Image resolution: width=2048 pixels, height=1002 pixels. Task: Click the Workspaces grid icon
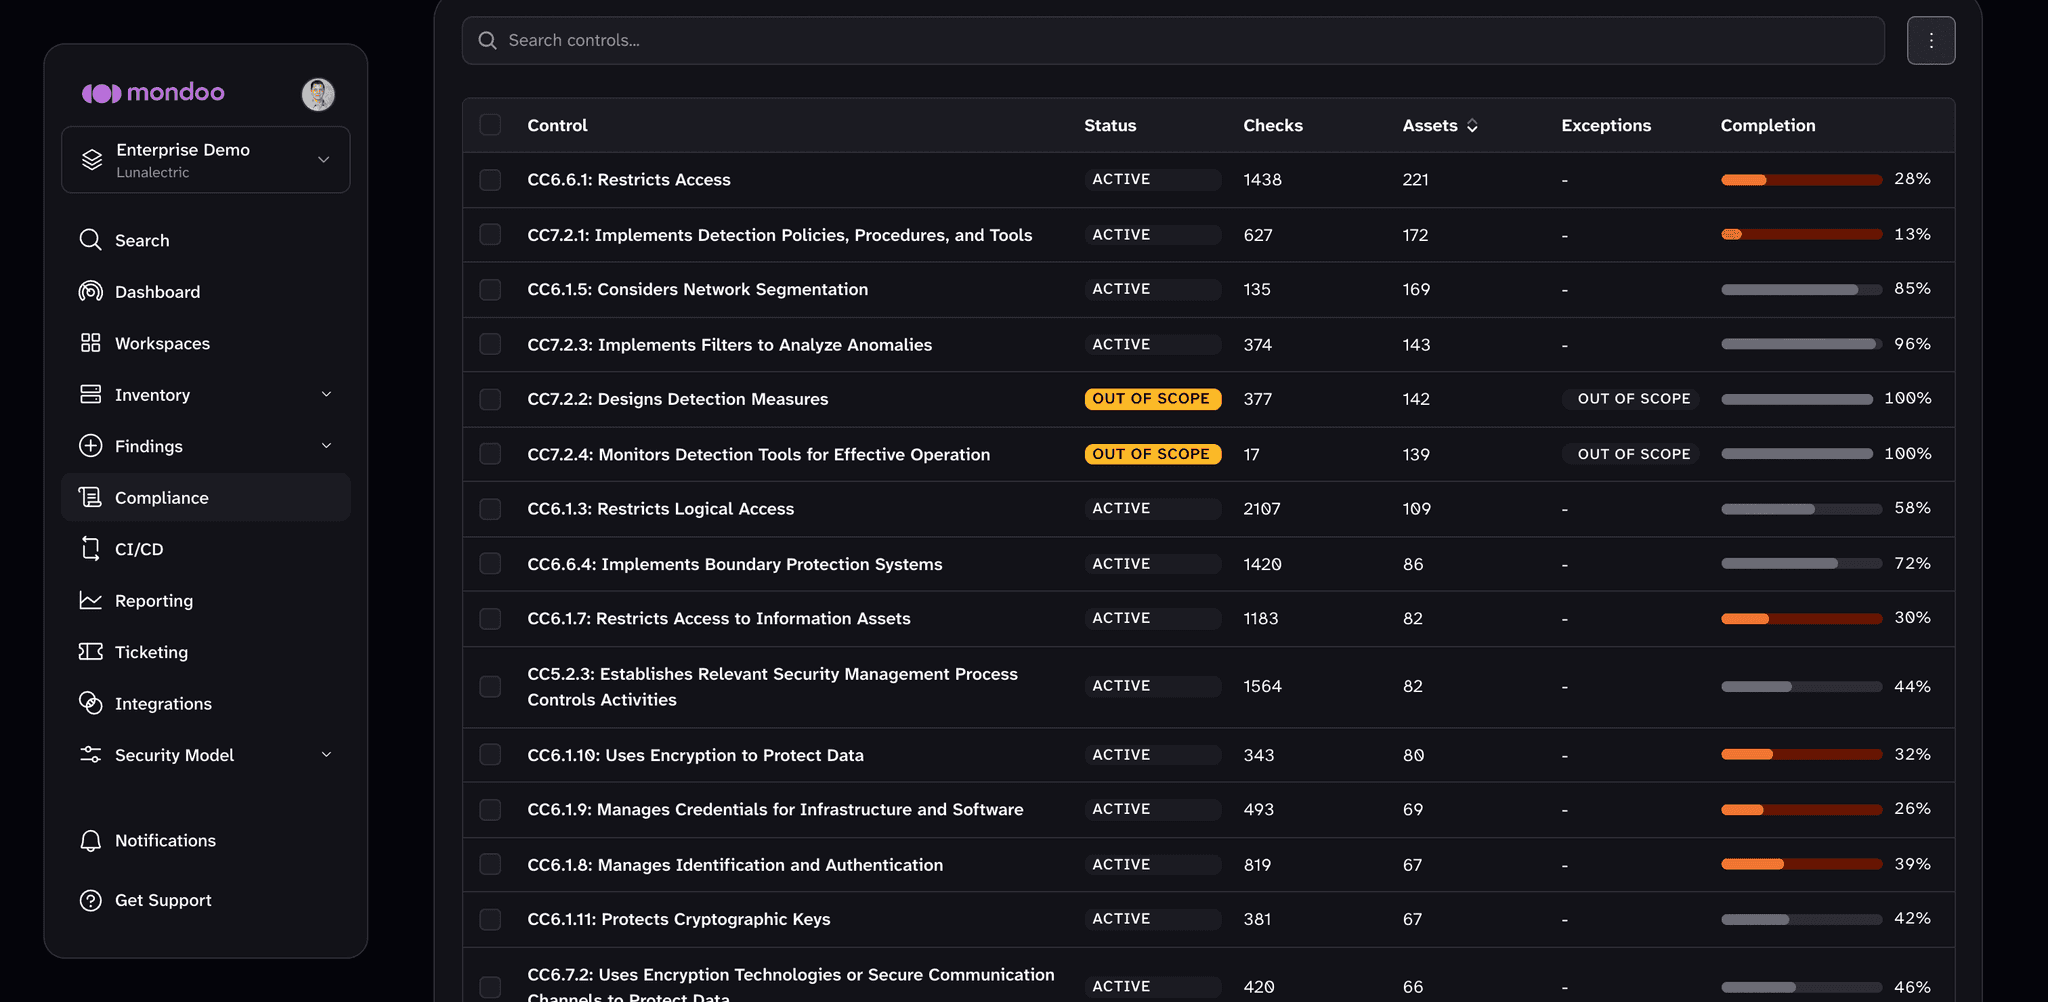click(x=91, y=343)
